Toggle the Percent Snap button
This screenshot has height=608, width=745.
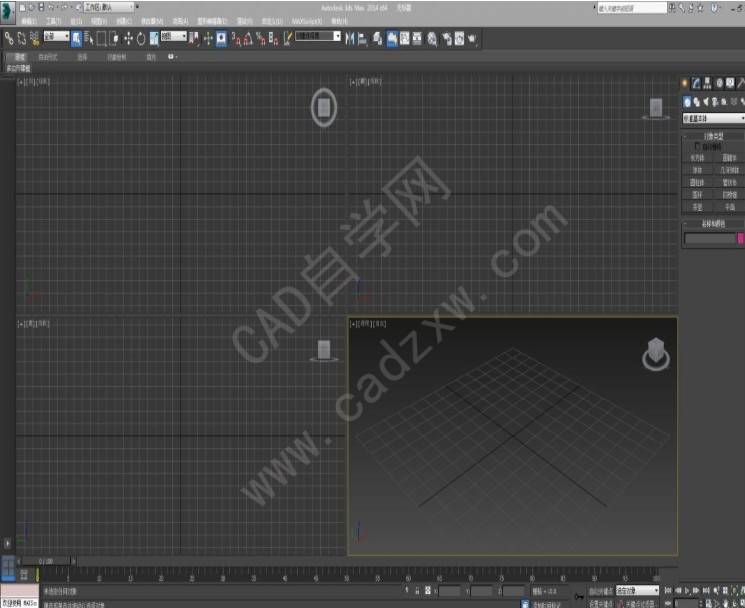pos(261,39)
